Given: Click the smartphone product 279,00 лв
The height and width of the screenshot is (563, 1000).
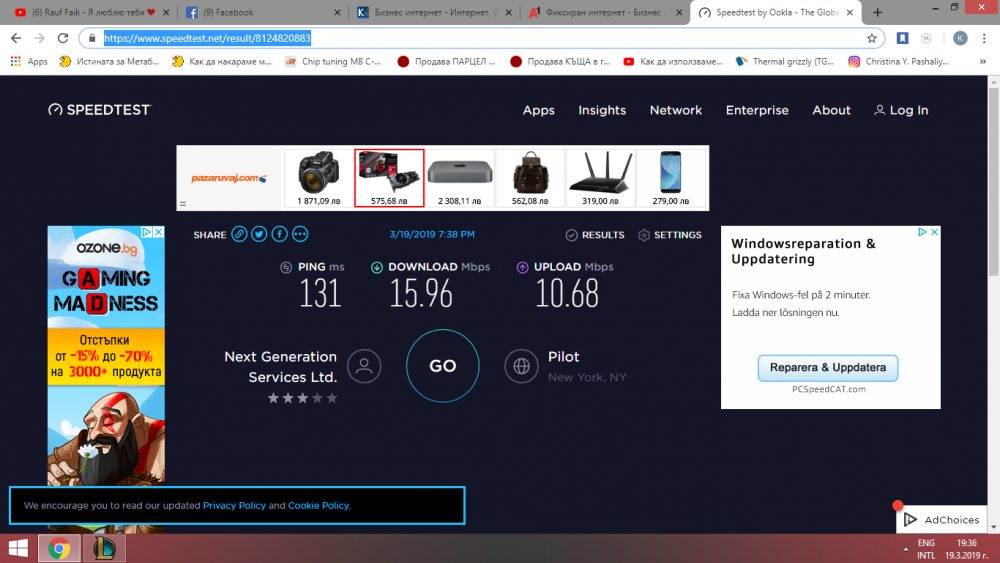Looking at the screenshot, I should (671, 178).
